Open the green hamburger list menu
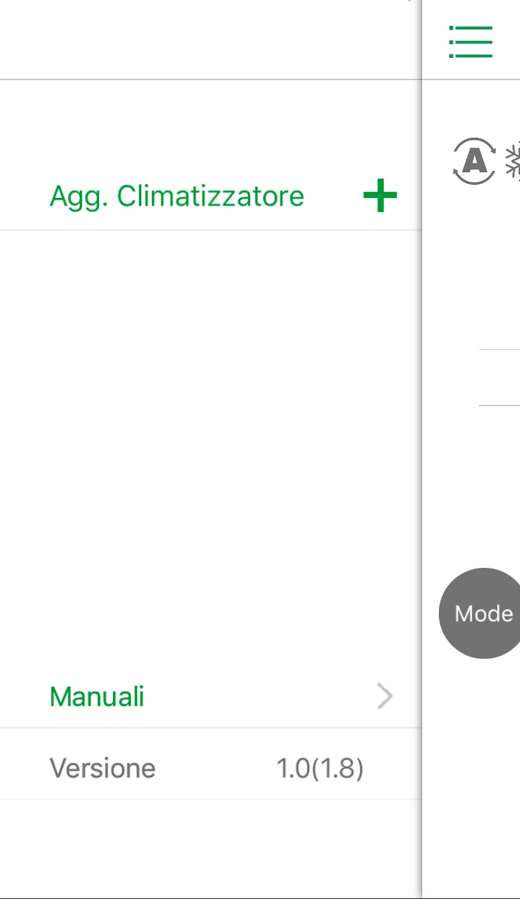520x900 pixels. point(471,42)
